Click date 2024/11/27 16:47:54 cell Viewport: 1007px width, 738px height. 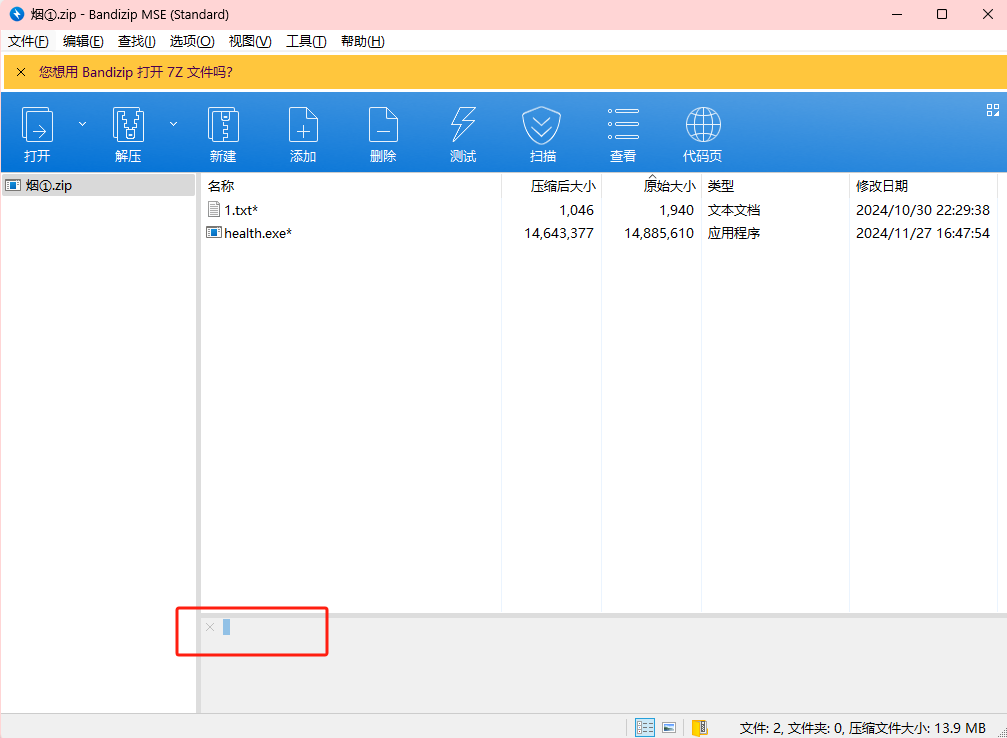(923, 233)
